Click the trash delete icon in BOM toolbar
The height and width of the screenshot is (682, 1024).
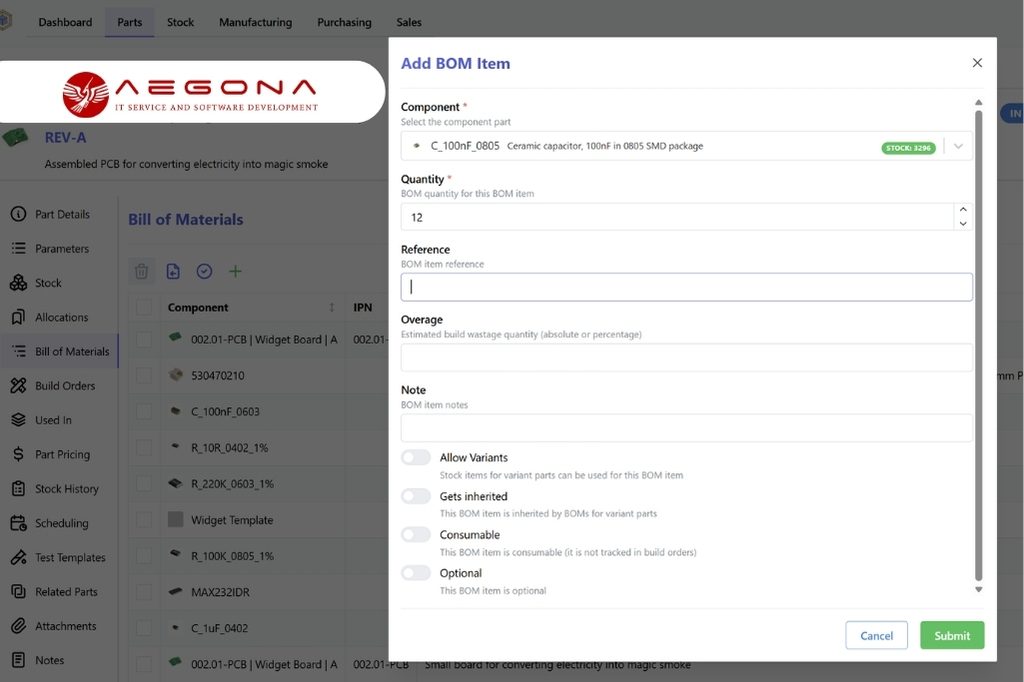tap(142, 271)
